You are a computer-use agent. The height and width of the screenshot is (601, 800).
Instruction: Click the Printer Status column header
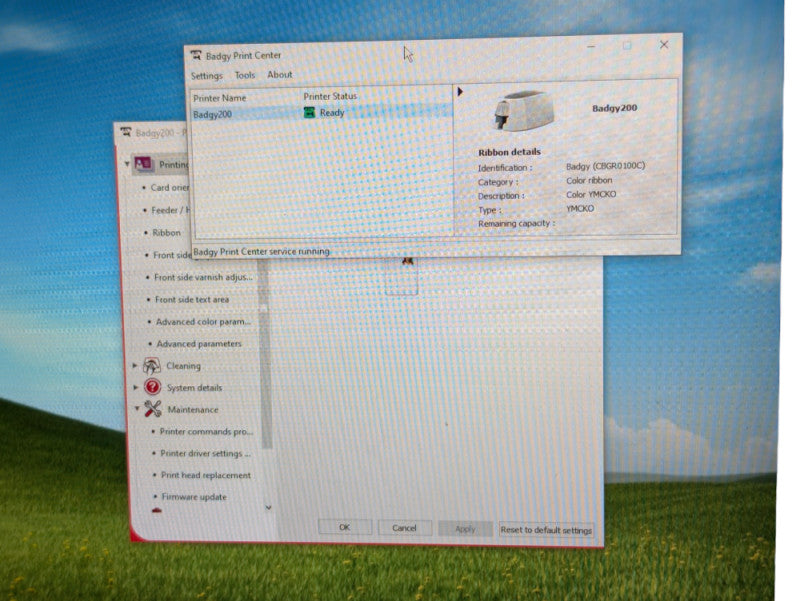pos(330,96)
